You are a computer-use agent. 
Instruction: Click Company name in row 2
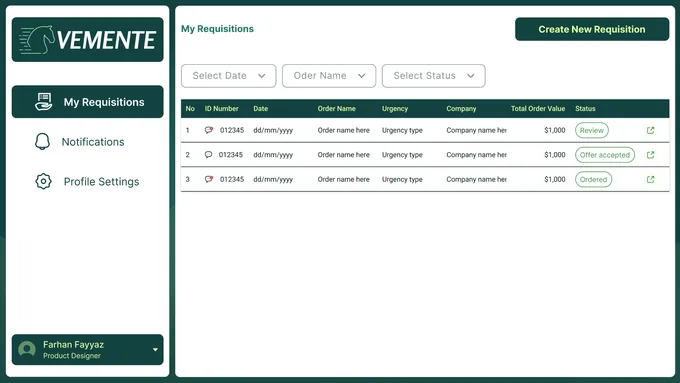477,155
